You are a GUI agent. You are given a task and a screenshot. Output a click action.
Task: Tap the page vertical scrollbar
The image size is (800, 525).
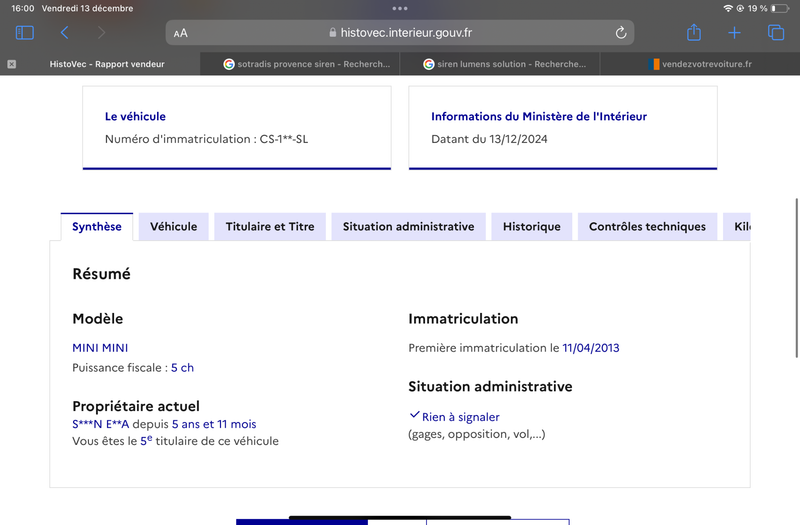(x=796, y=278)
